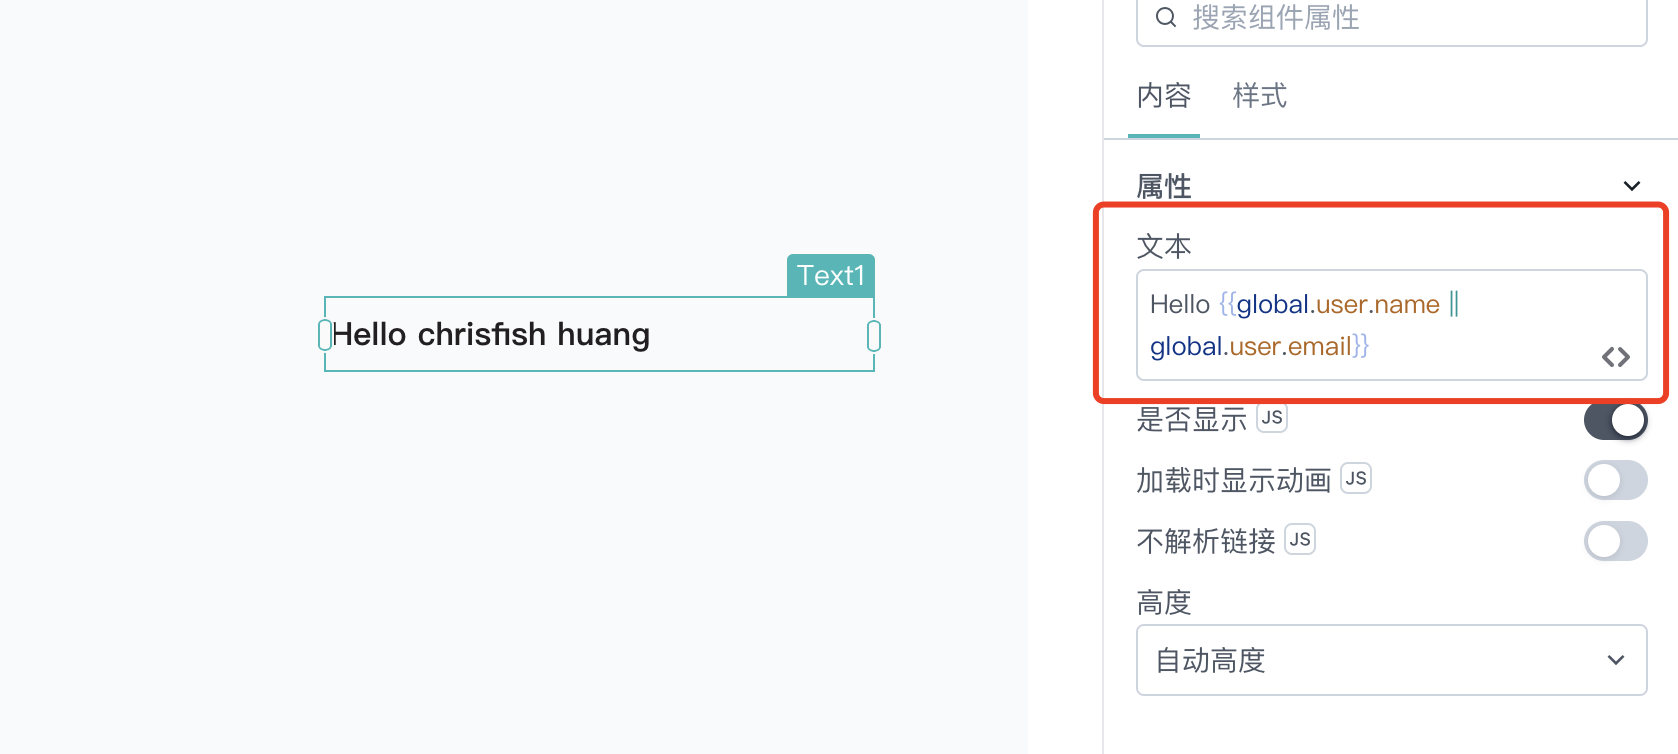Image resolution: width=1678 pixels, height=754 pixels.
Task: Collapse the 属性 section chevron
Action: pos(1632,186)
